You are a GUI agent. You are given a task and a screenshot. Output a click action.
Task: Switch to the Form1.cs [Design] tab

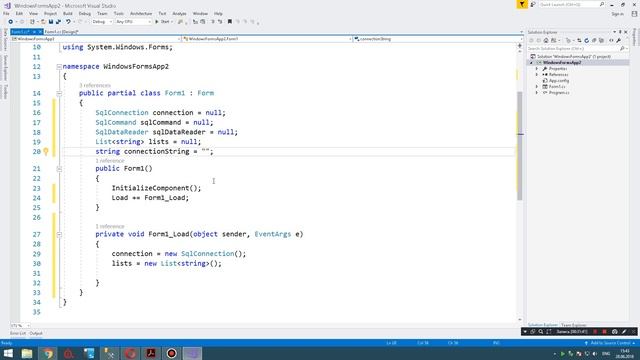[x=61, y=31]
